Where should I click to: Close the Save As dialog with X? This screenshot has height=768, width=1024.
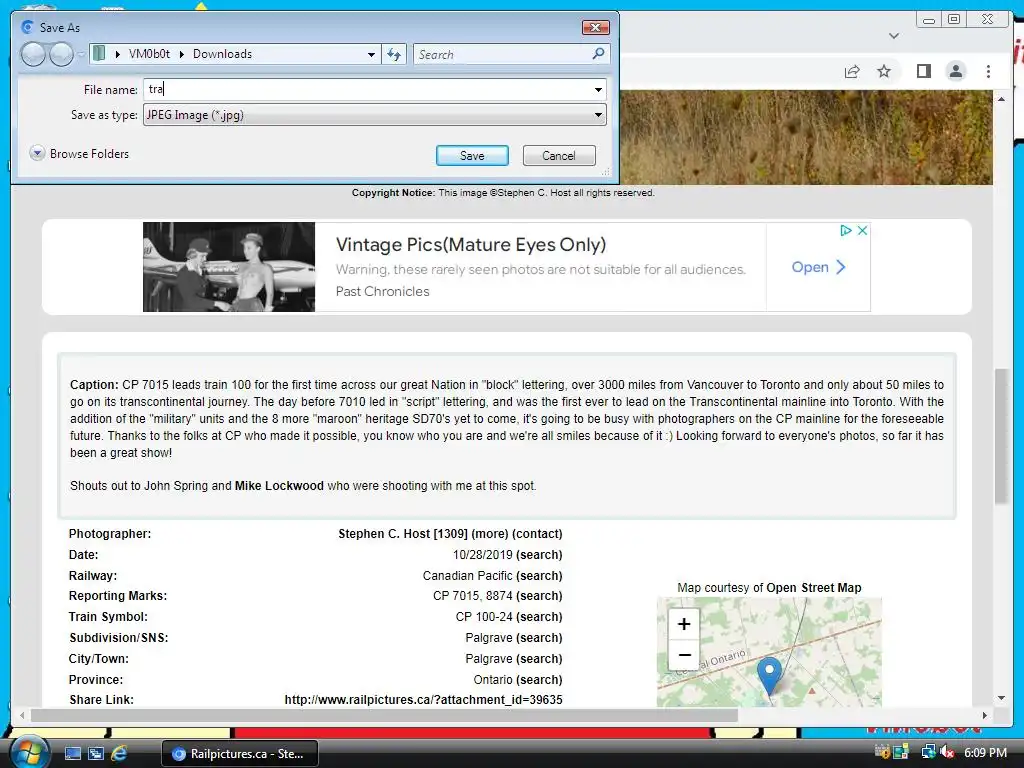tap(595, 27)
